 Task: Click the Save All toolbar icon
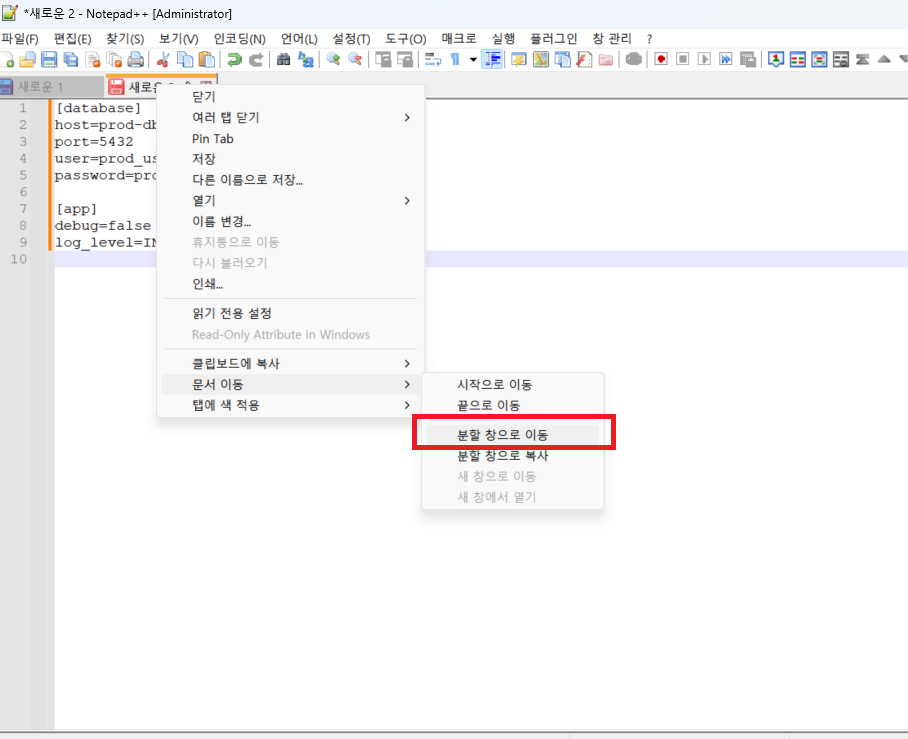point(66,60)
